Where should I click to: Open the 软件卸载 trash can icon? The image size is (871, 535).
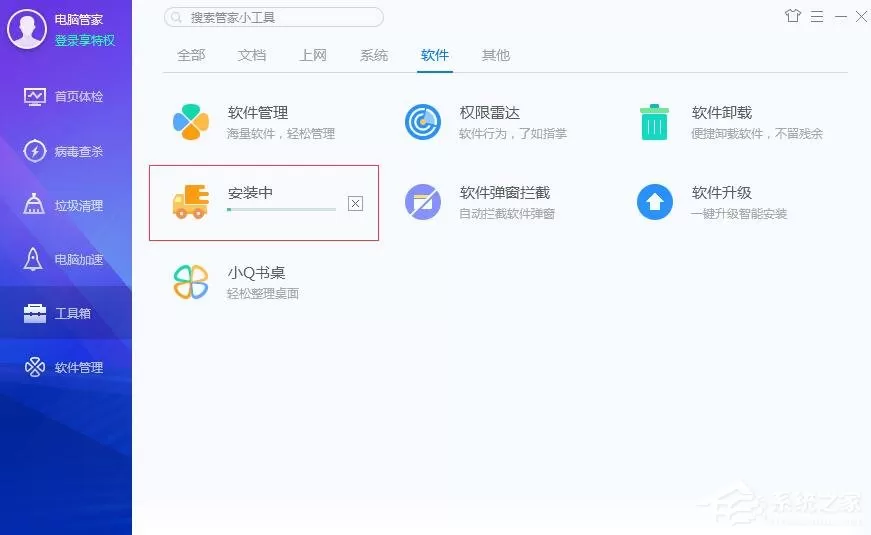pos(654,122)
